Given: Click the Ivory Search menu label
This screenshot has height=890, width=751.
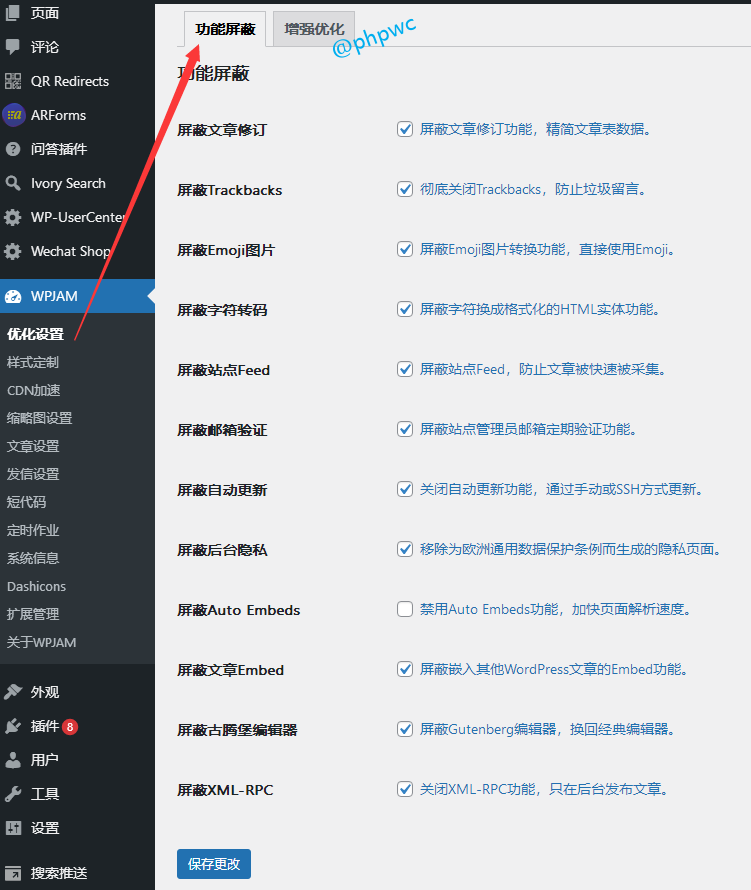Looking at the screenshot, I should point(68,183).
